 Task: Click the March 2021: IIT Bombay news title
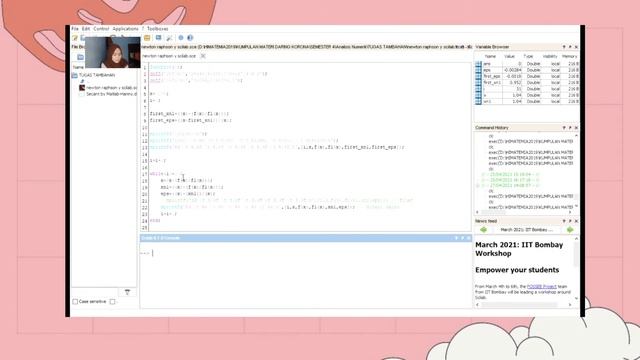(527, 230)
